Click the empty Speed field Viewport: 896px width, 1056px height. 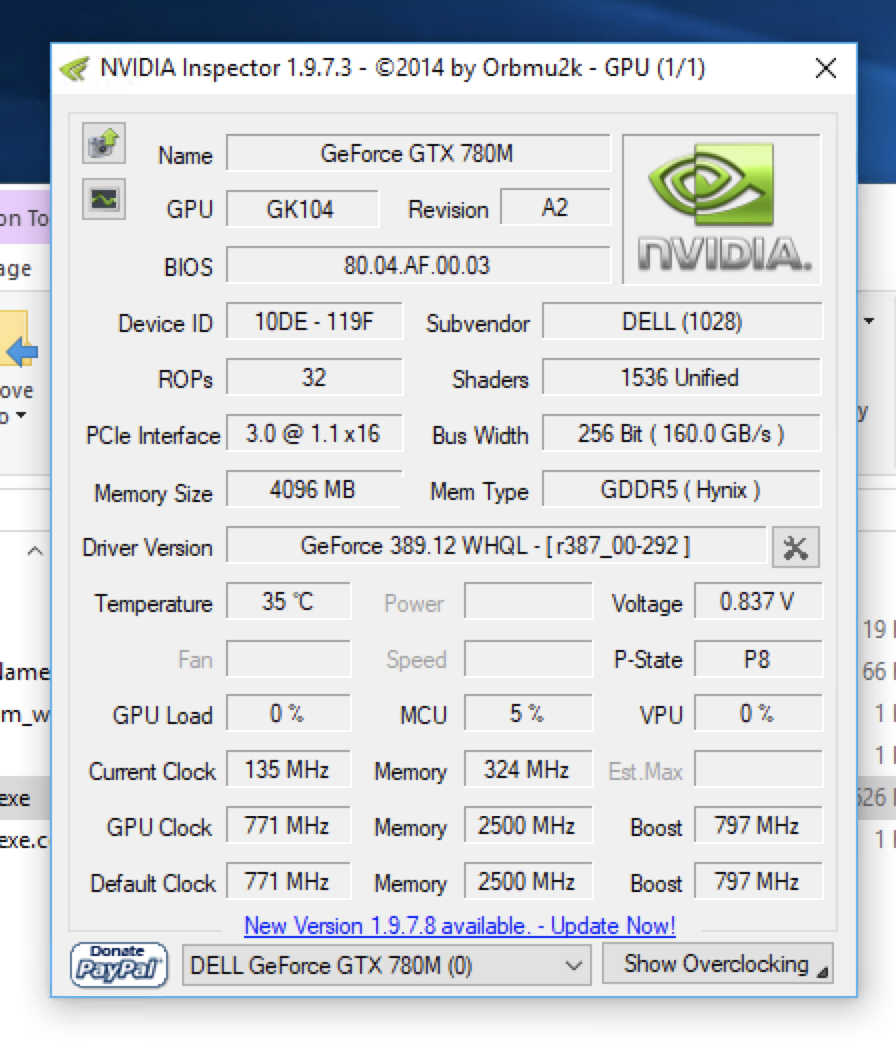(x=528, y=659)
